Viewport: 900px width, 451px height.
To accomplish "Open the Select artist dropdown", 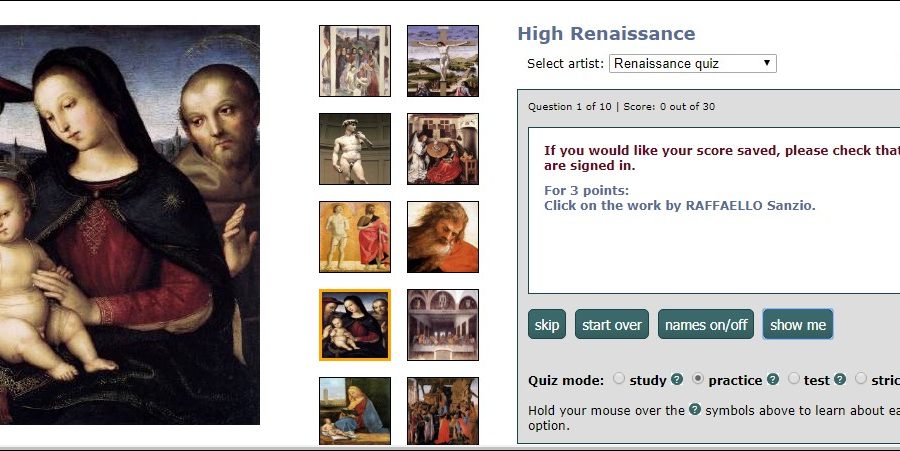I will (692, 64).
